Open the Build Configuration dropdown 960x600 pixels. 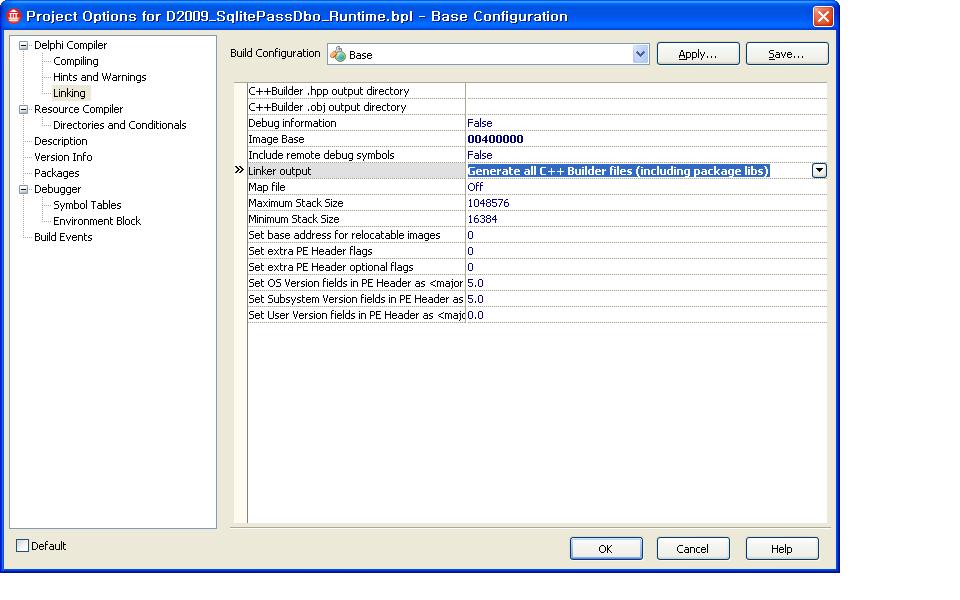(640, 54)
